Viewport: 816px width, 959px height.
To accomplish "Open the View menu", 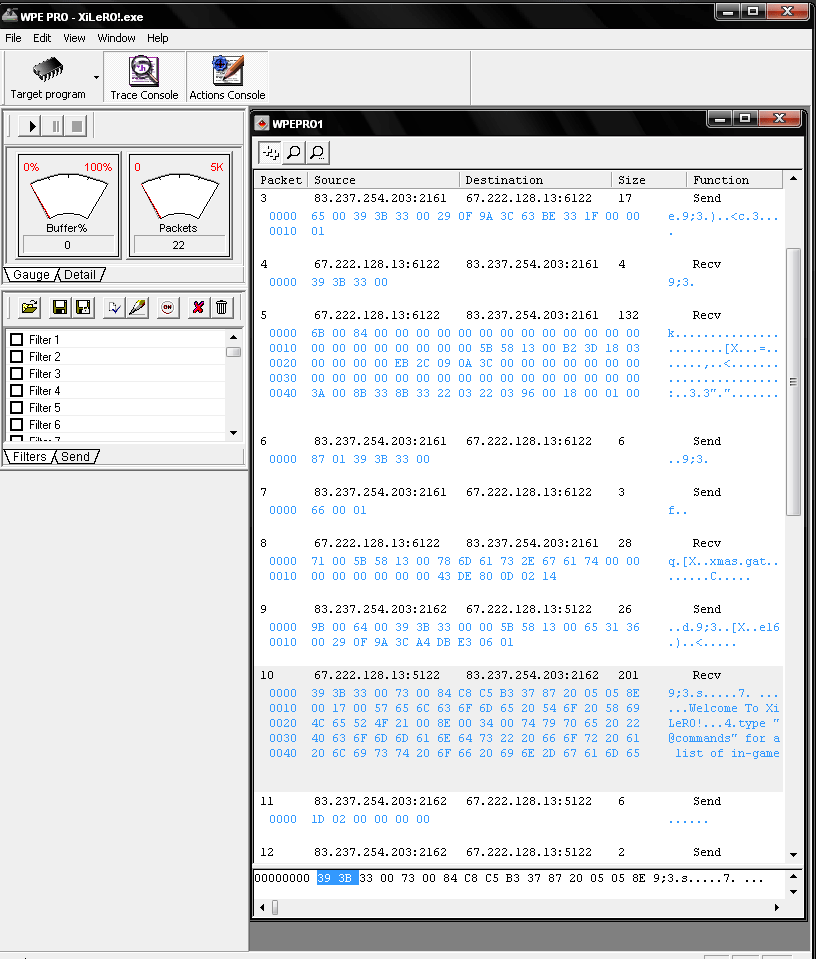I will (x=74, y=38).
